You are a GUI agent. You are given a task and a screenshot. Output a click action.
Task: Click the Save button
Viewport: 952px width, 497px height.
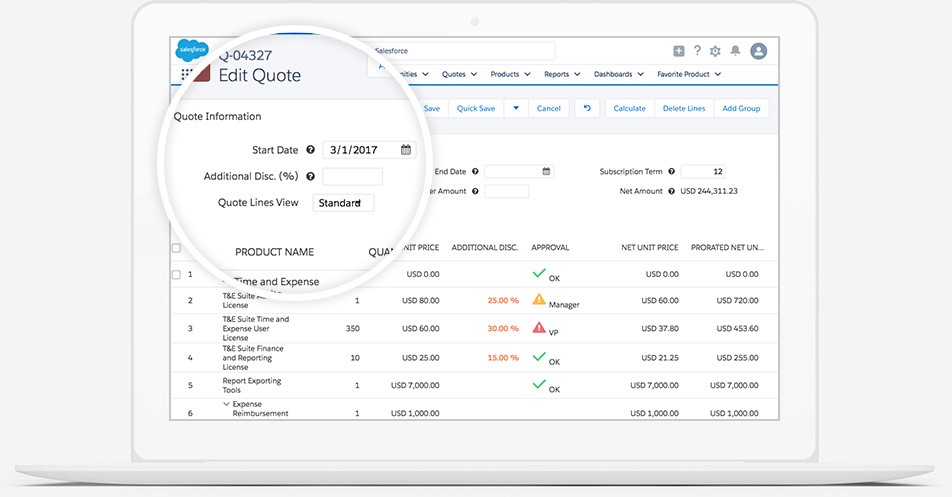(x=432, y=108)
